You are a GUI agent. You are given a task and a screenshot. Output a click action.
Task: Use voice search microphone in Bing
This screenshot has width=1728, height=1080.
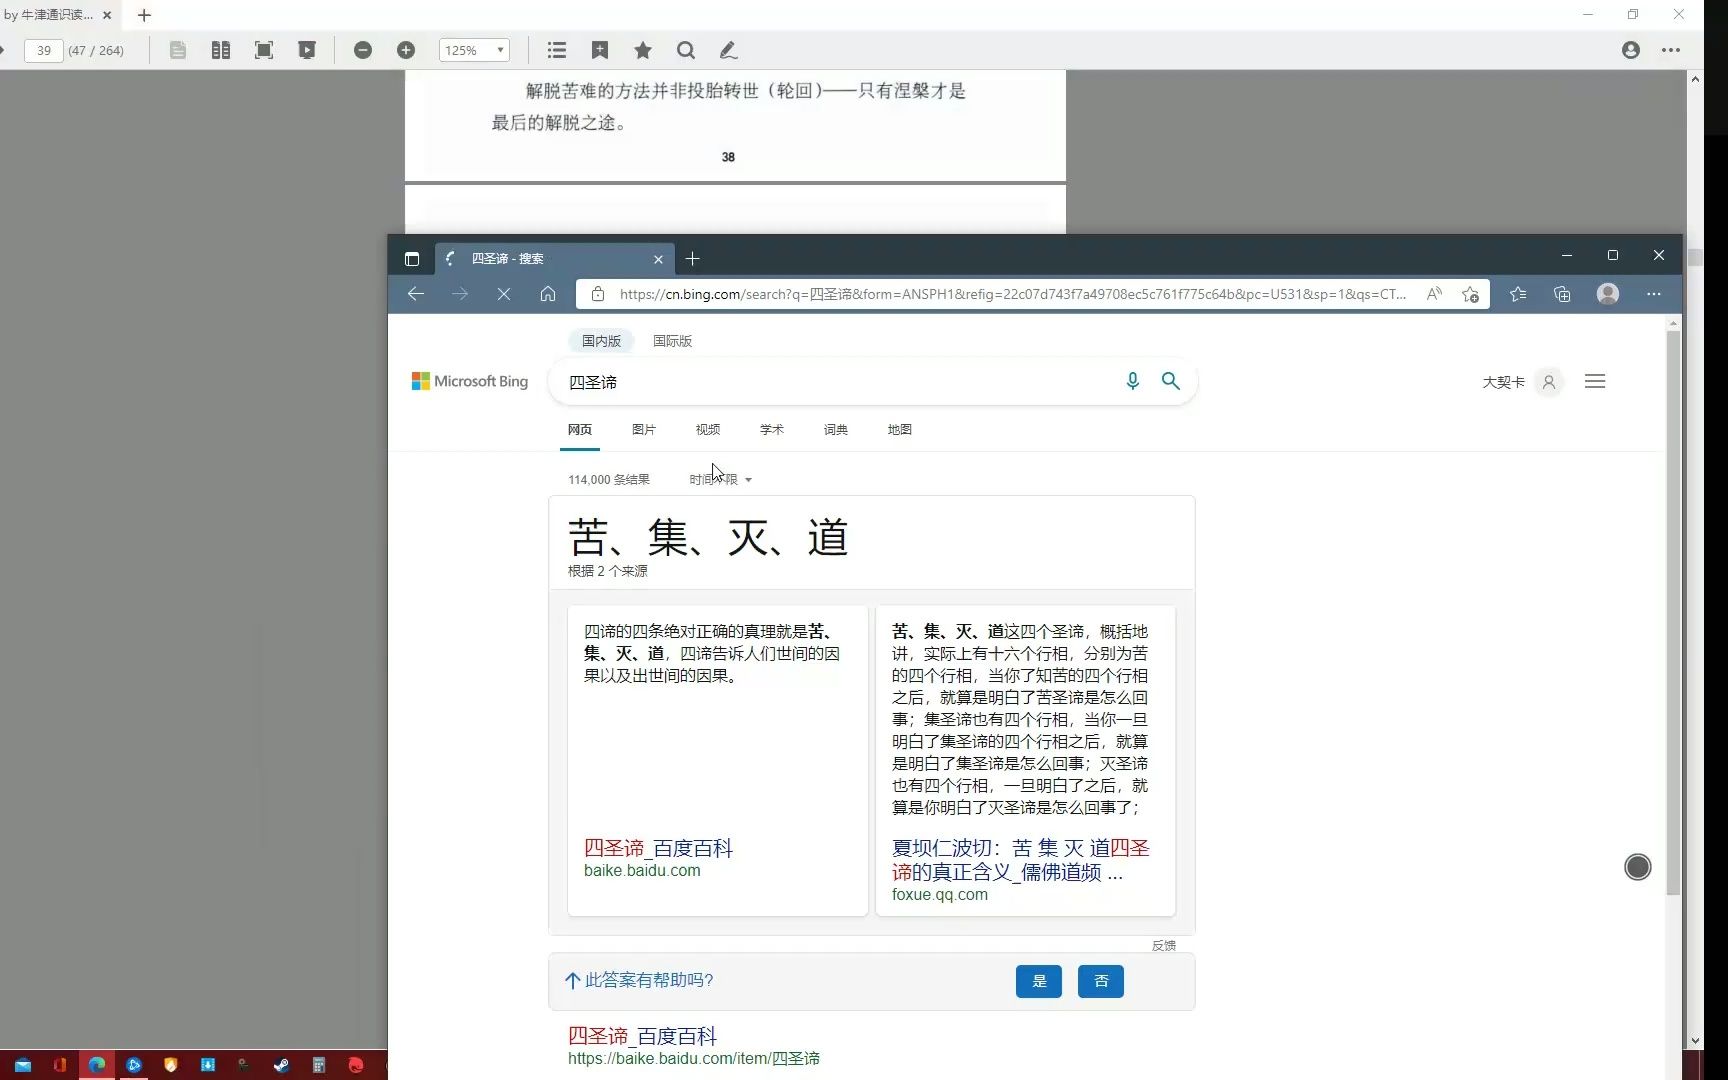(1132, 381)
